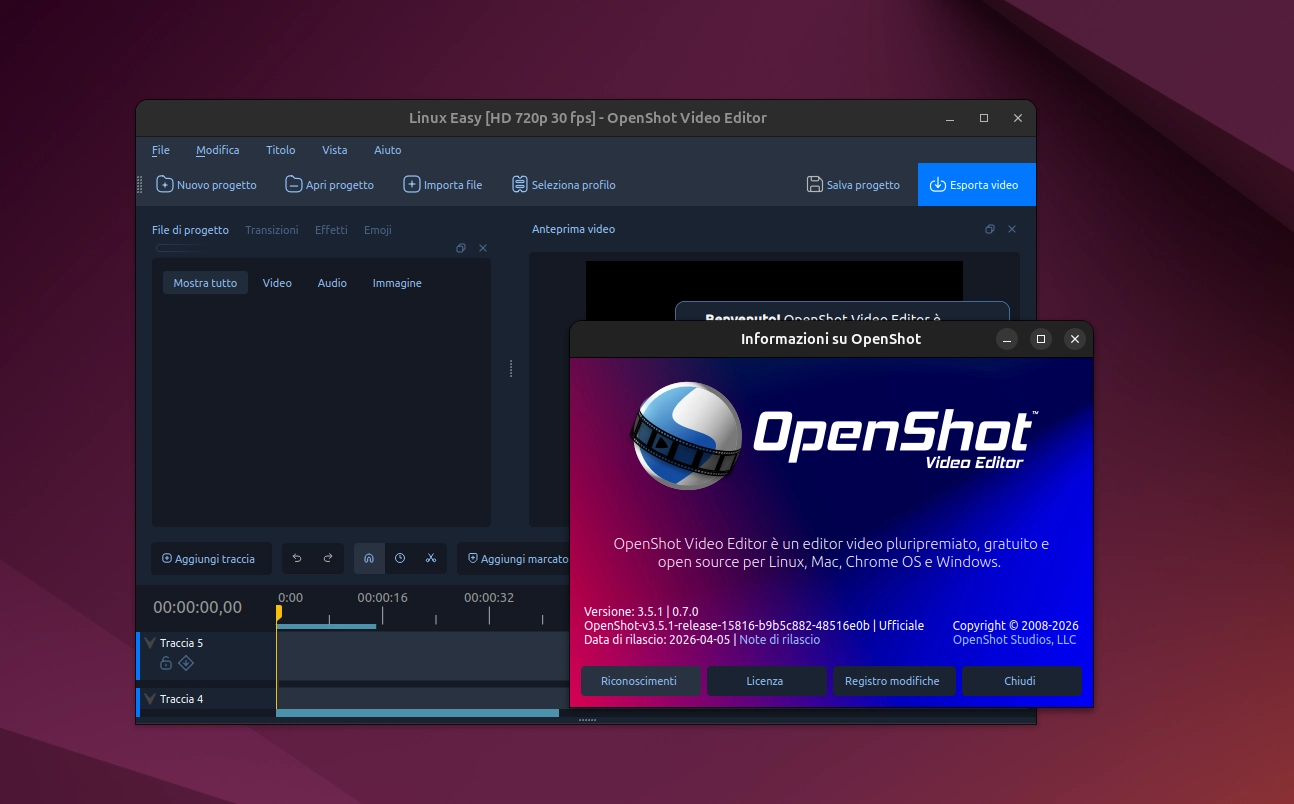Open the Importa file toolbar item
Image resolution: width=1294 pixels, height=804 pixels.
(442, 184)
